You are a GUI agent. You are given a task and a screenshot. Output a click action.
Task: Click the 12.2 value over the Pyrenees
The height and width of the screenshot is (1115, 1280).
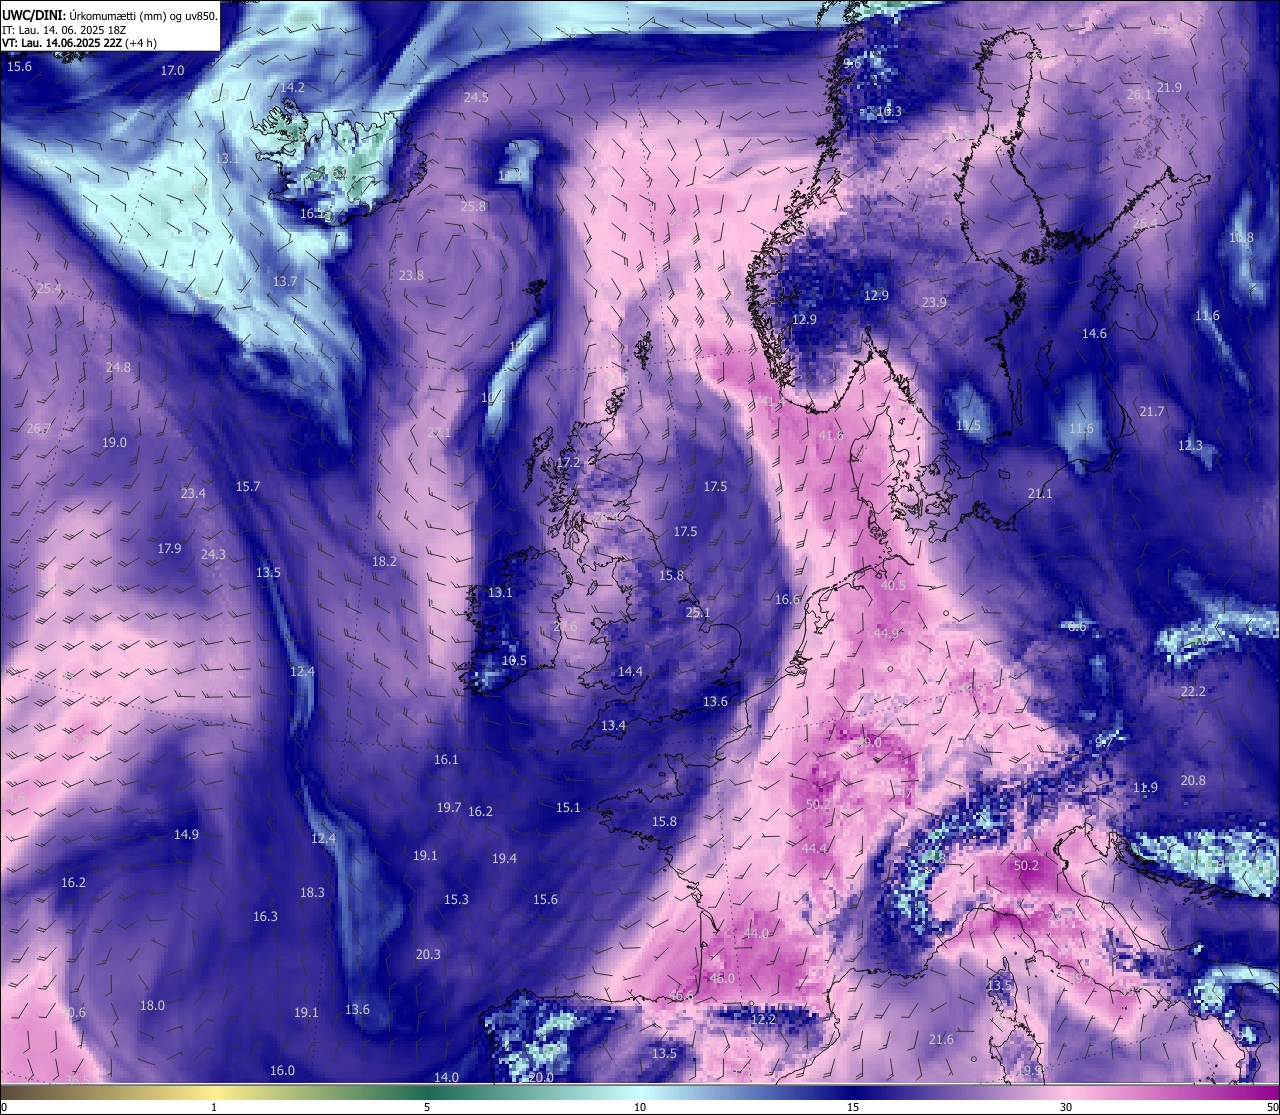coord(763,1020)
